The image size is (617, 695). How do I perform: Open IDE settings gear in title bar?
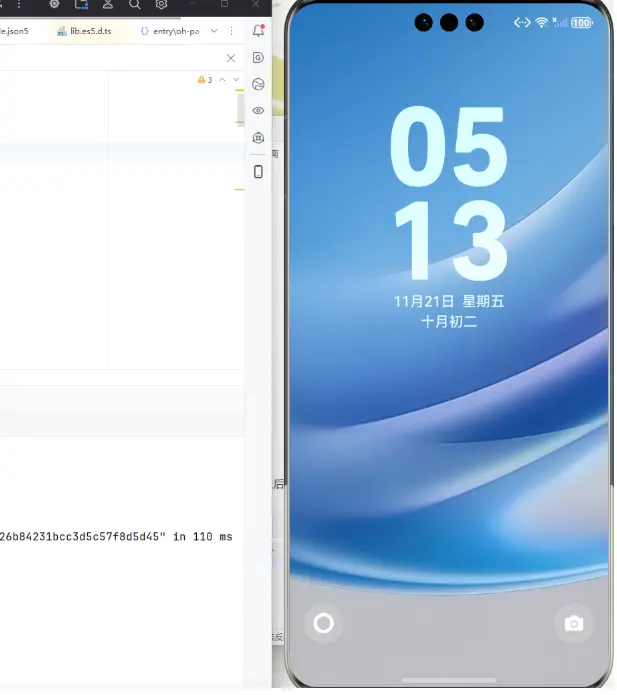(x=161, y=4)
